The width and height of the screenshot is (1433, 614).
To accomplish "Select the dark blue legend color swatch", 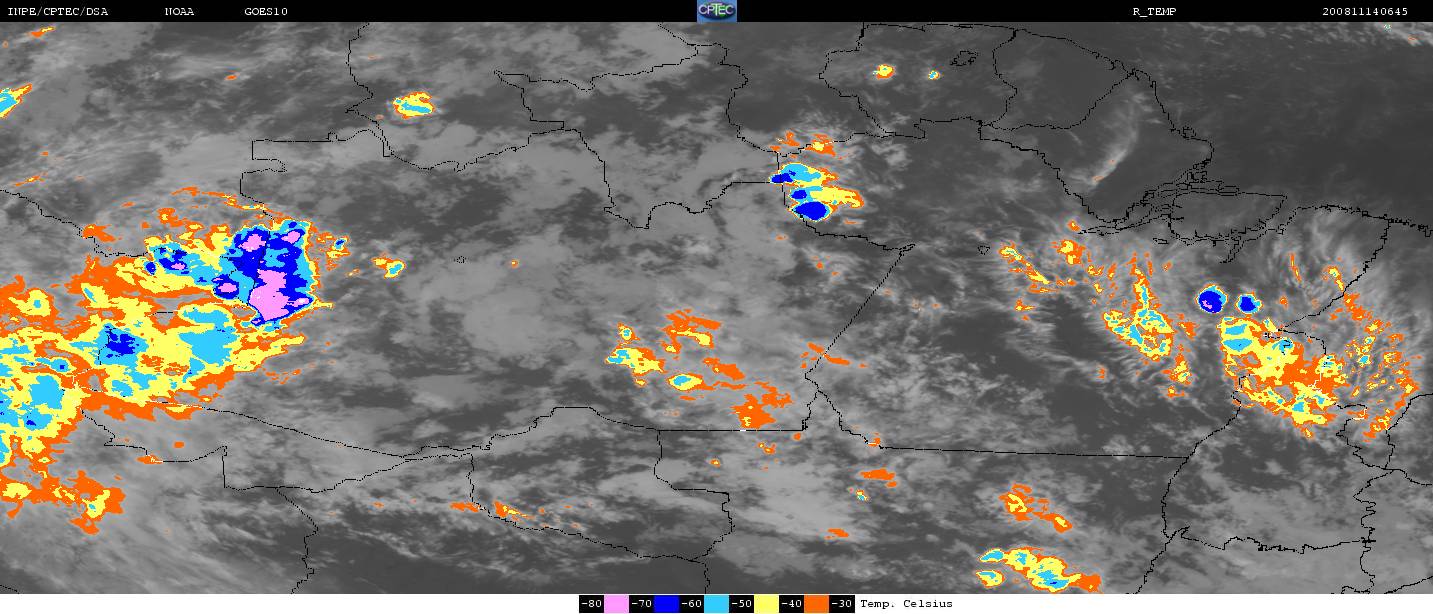I will coord(666,604).
